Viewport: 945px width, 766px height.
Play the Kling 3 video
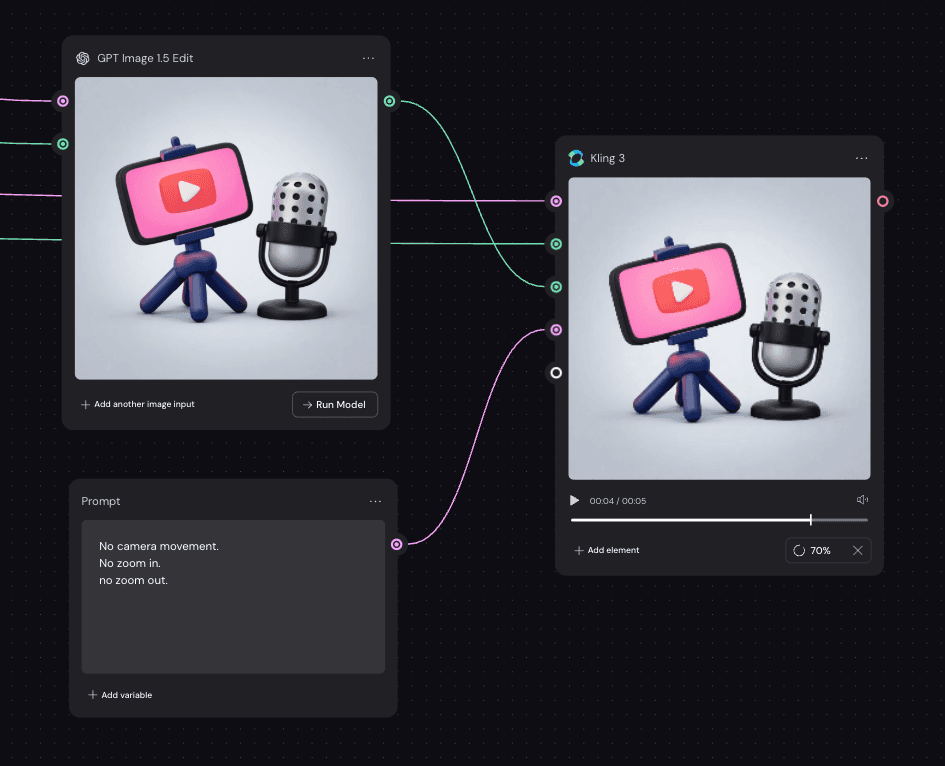574,501
